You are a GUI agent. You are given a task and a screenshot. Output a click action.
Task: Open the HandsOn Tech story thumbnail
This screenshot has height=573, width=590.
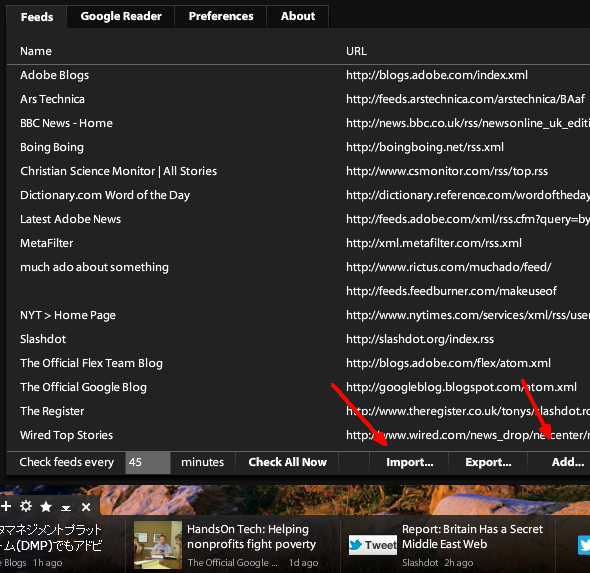(158, 545)
